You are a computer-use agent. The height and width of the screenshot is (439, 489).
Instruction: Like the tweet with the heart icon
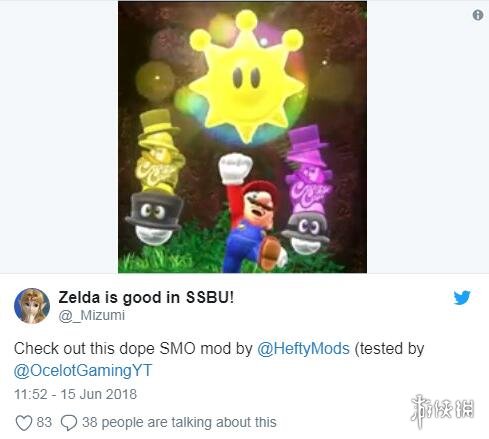24,423
